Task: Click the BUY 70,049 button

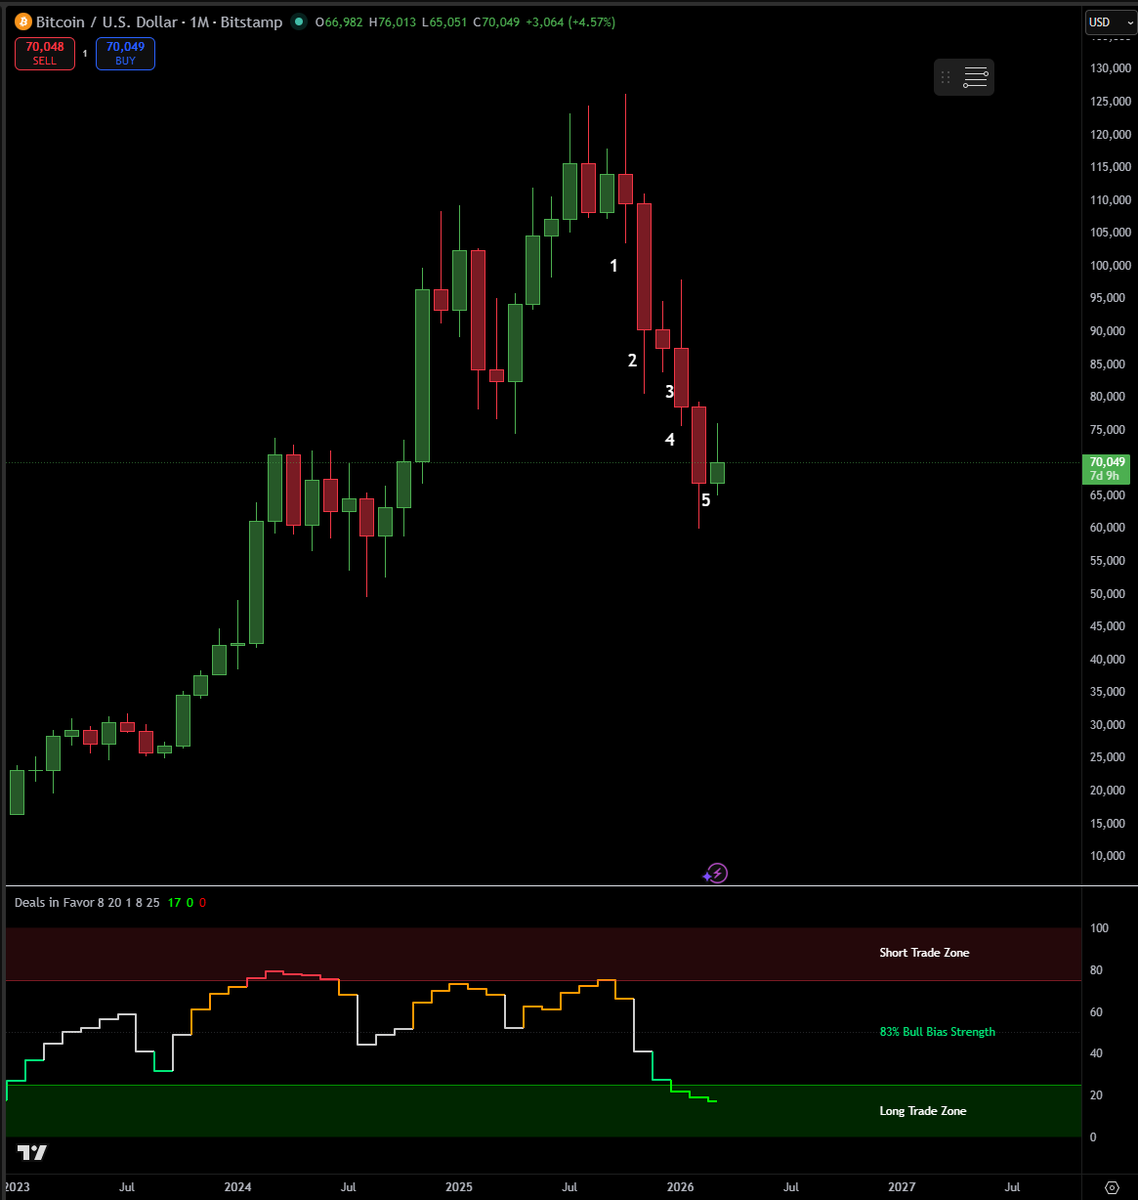Action: click(125, 53)
